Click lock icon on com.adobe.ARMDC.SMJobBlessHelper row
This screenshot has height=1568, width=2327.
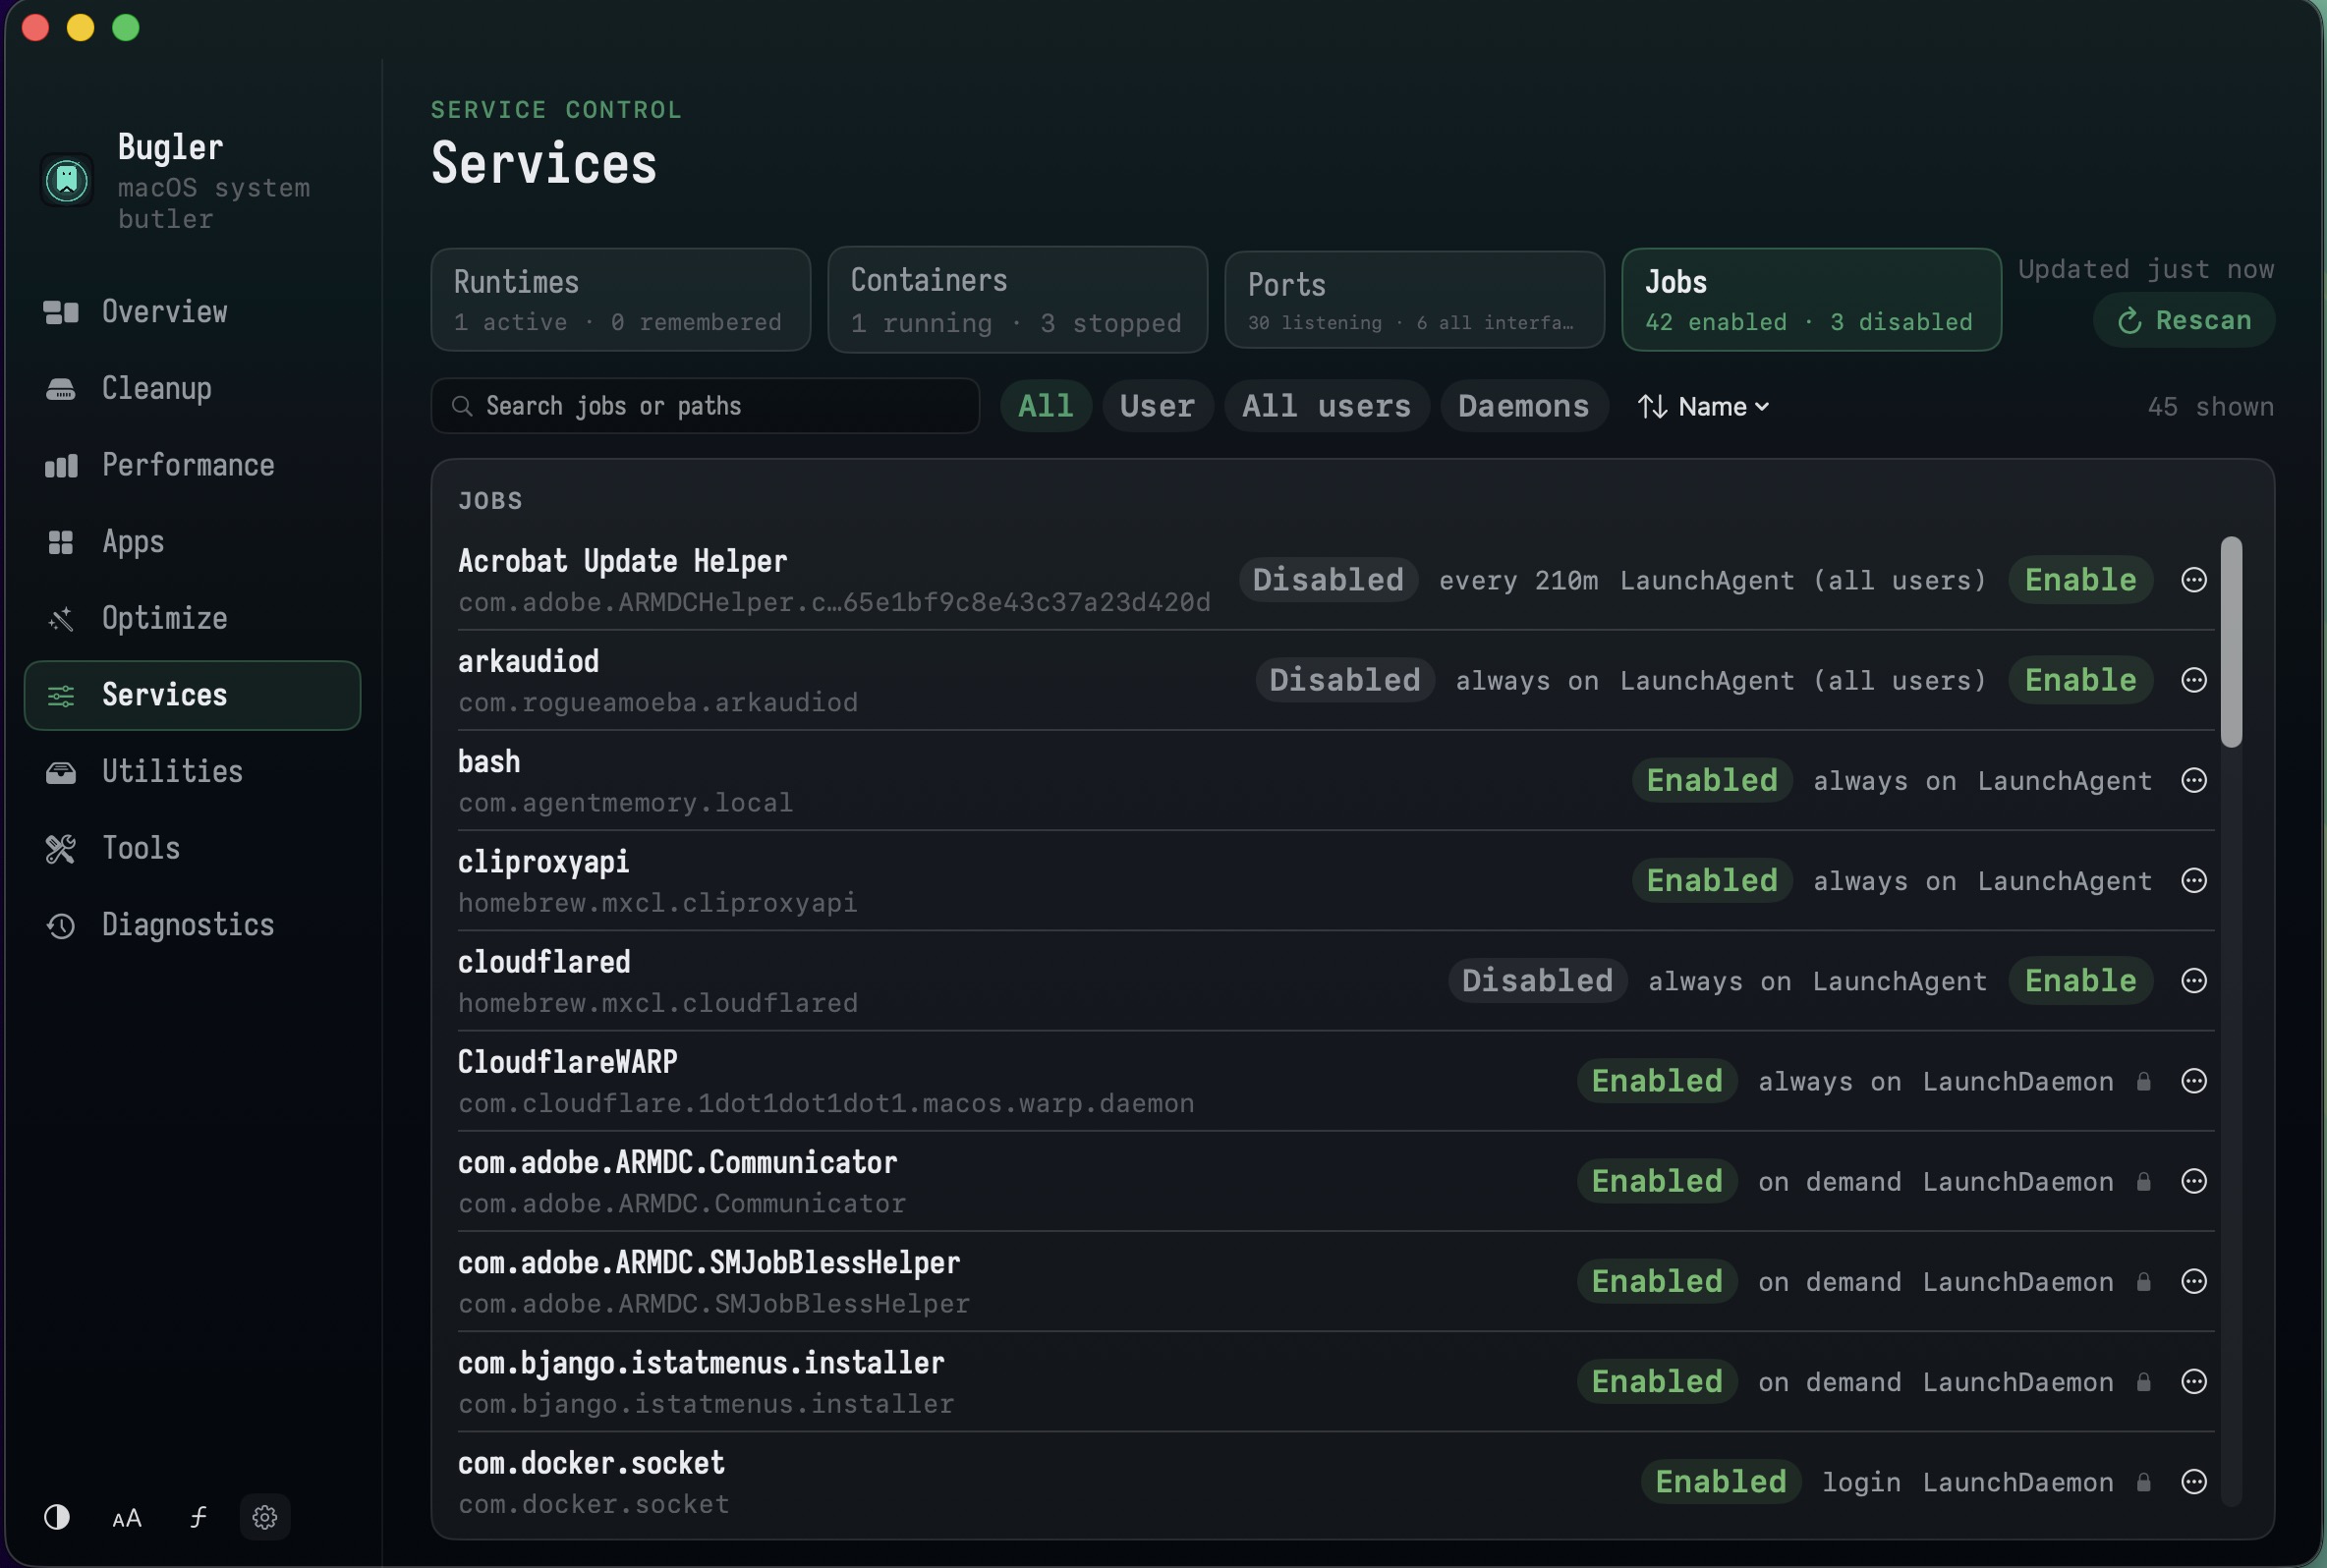click(x=2143, y=1281)
